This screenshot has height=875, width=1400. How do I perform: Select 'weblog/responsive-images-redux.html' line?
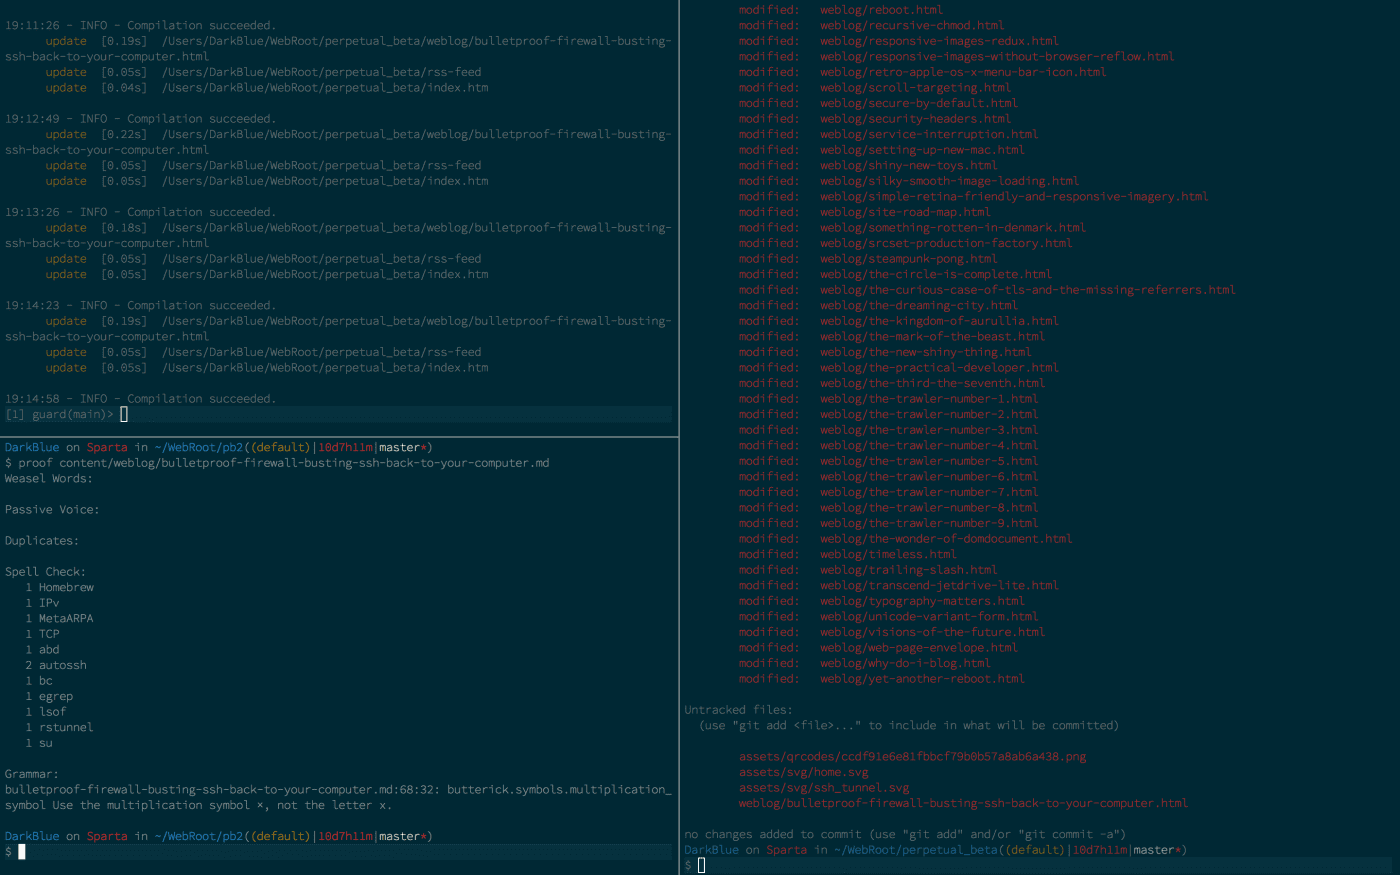click(x=939, y=41)
